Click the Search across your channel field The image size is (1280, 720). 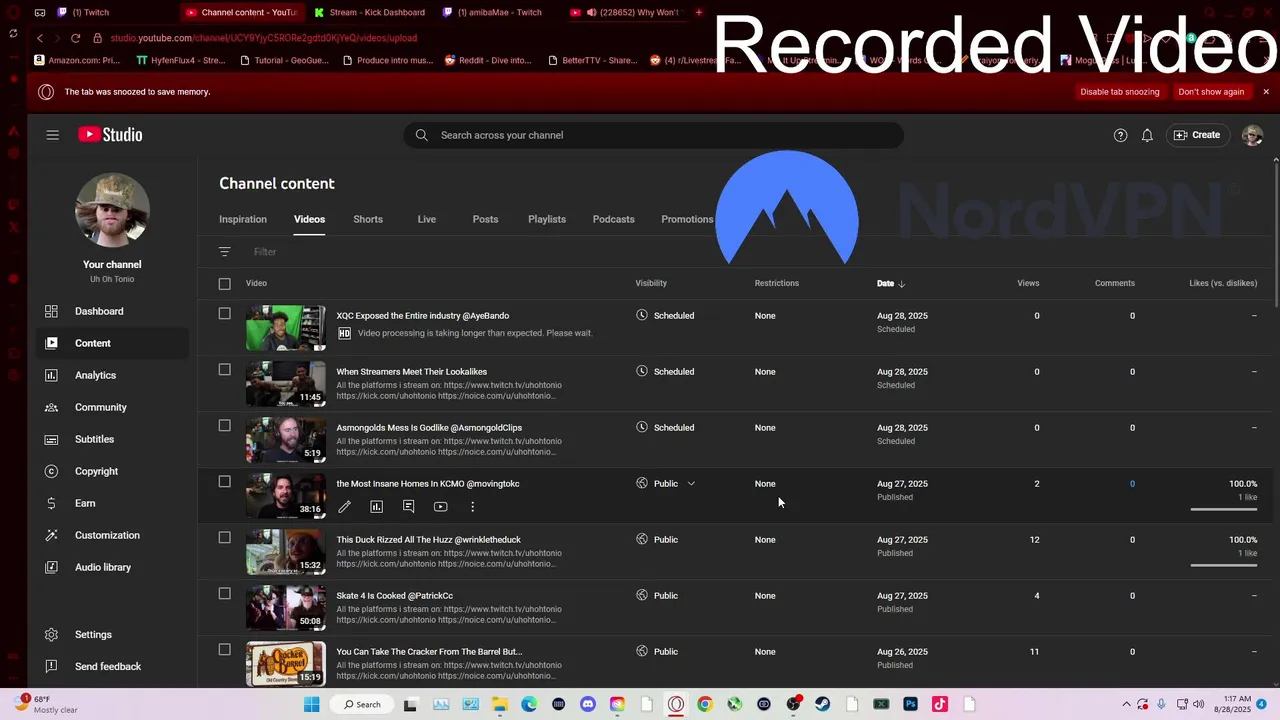click(x=654, y=135)
